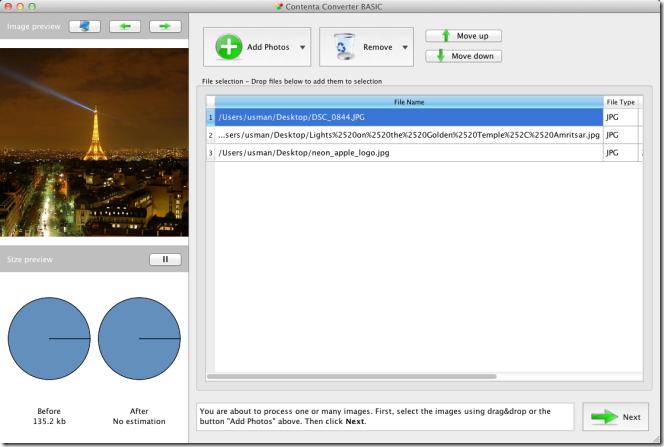664x447 pixels.
Task: Click the JPG type cell of neon_apple_logo
Action: [620, 153]
